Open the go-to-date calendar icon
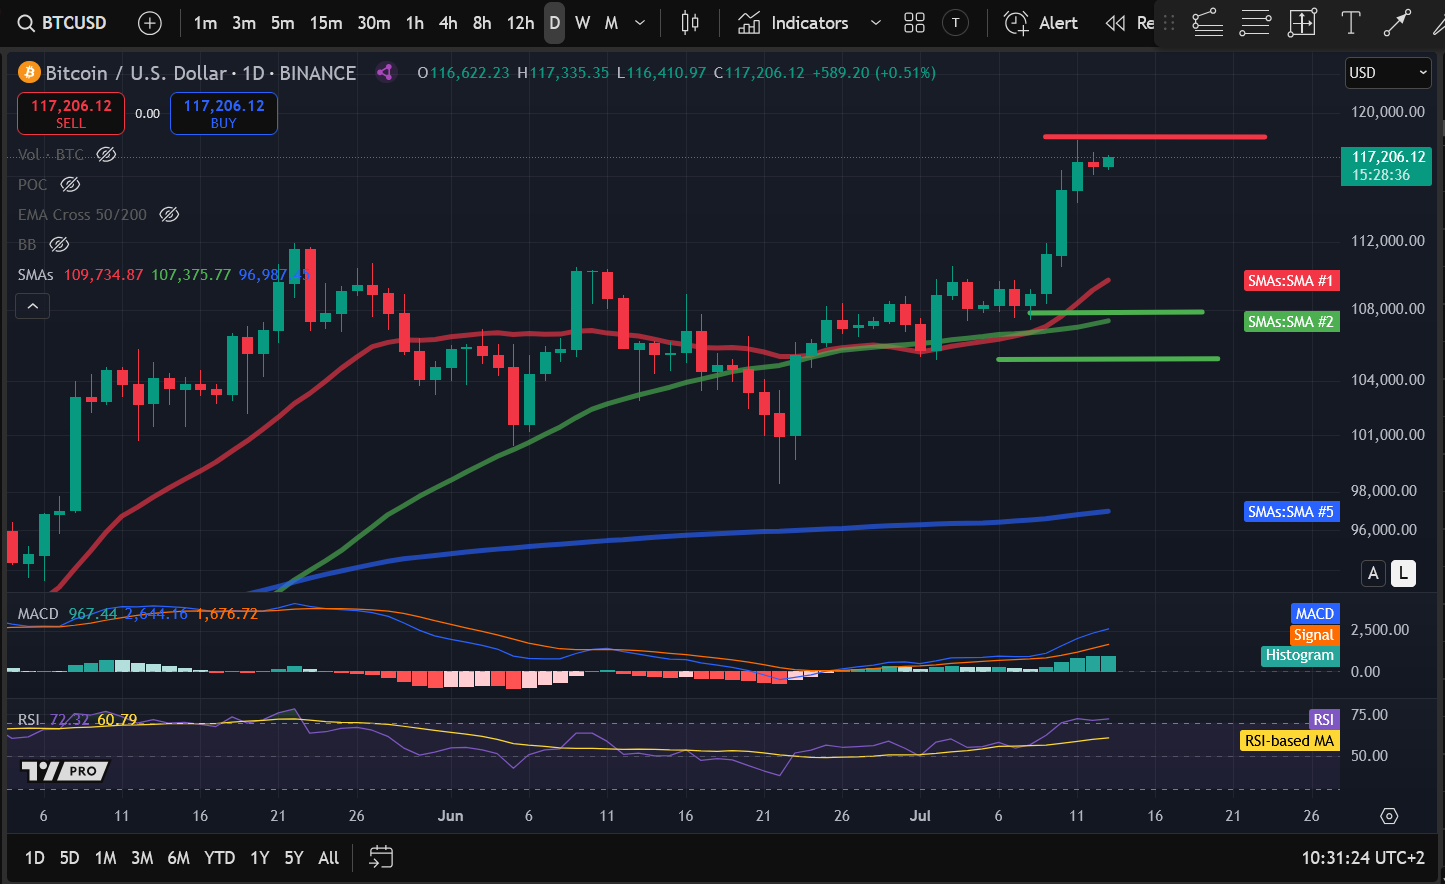The image size is (1445, 884). [381, 857]
